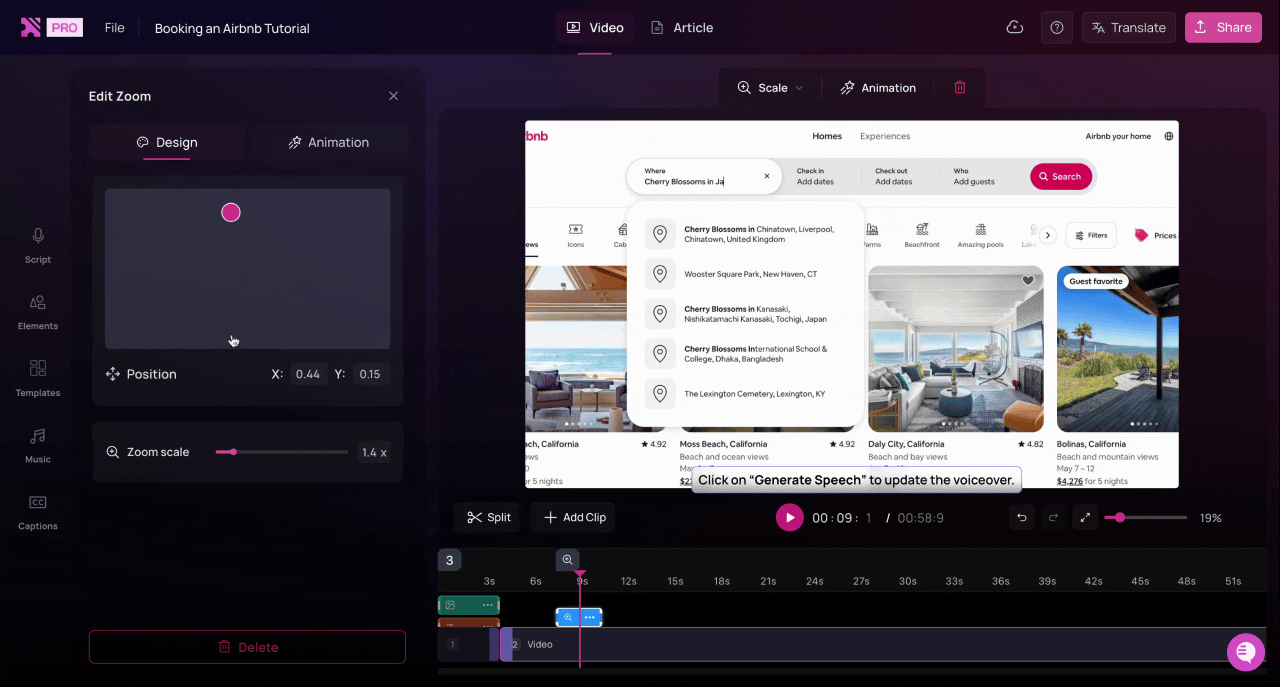Click the Add Clip button
Screen dimensions: 1280x687
pyautogui.click(x=574, y=517)
